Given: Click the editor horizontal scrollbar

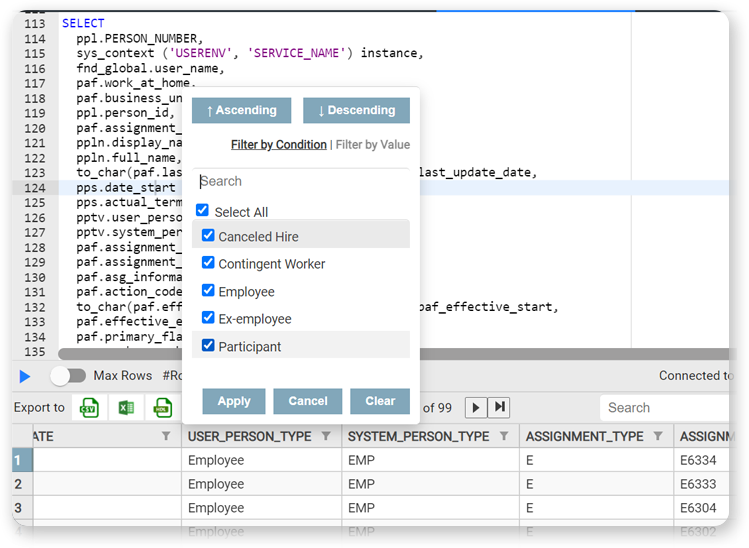Looking at the screenshot, I should (393, 354).
